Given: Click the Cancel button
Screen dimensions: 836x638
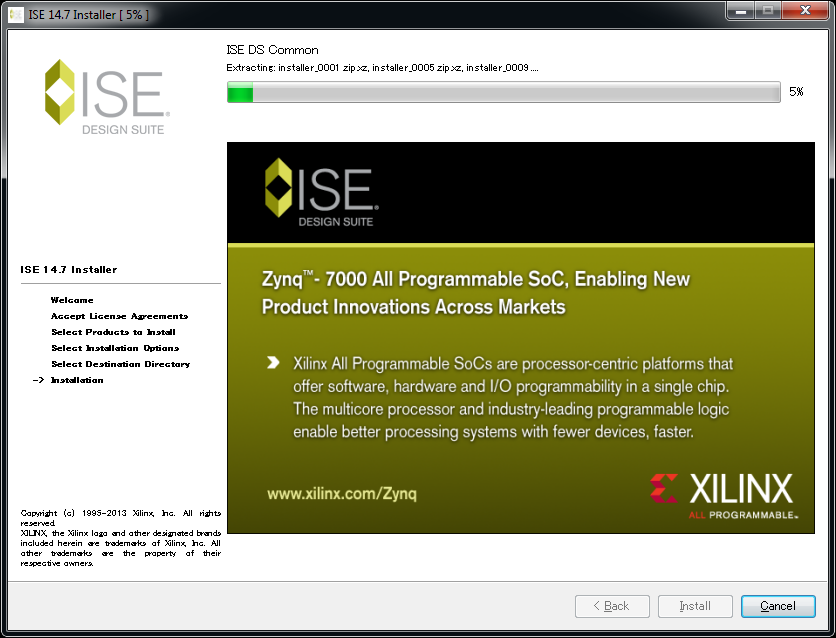Looking at the screenshot, I should (x=778, y=606).
